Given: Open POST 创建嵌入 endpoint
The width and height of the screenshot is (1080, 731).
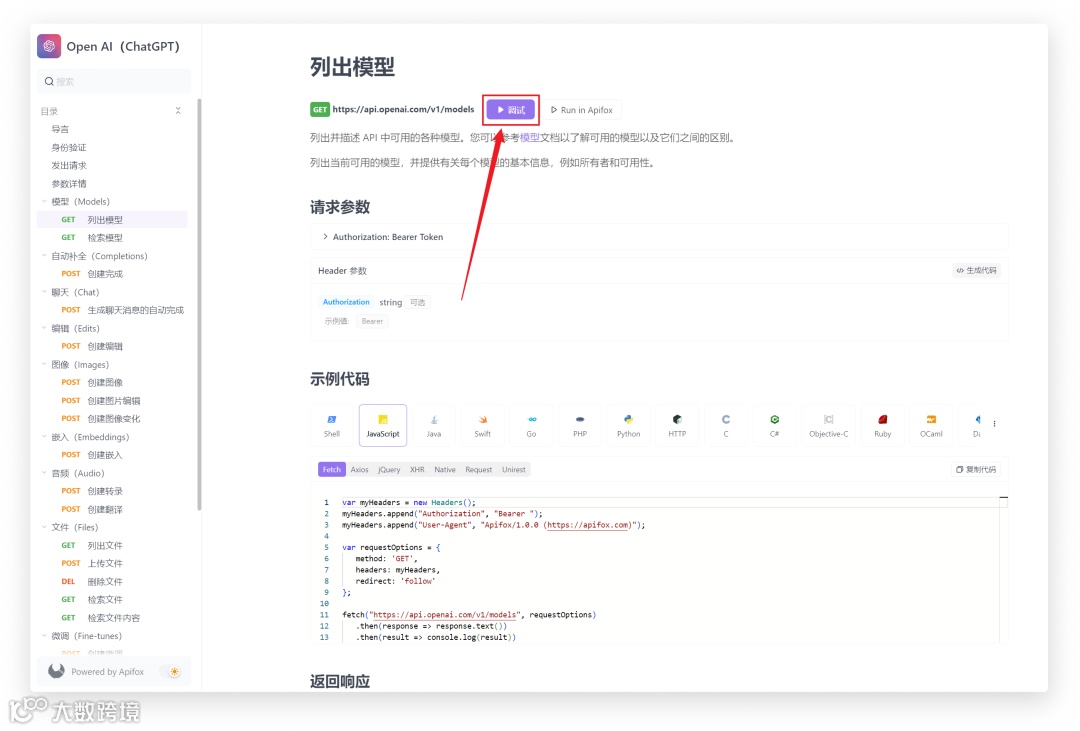Looking at the screenshot, I should pyautogui.click(x=112, y=455).
